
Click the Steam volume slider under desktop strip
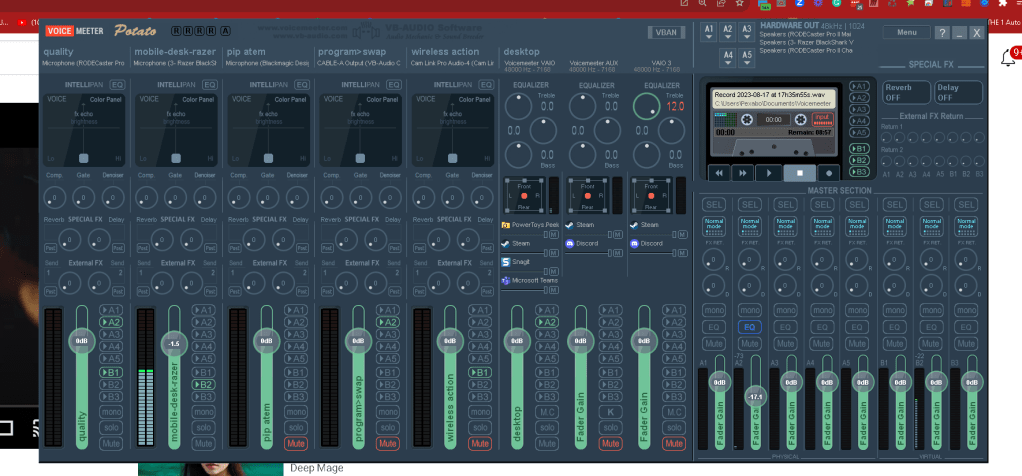tap(525, 253)
